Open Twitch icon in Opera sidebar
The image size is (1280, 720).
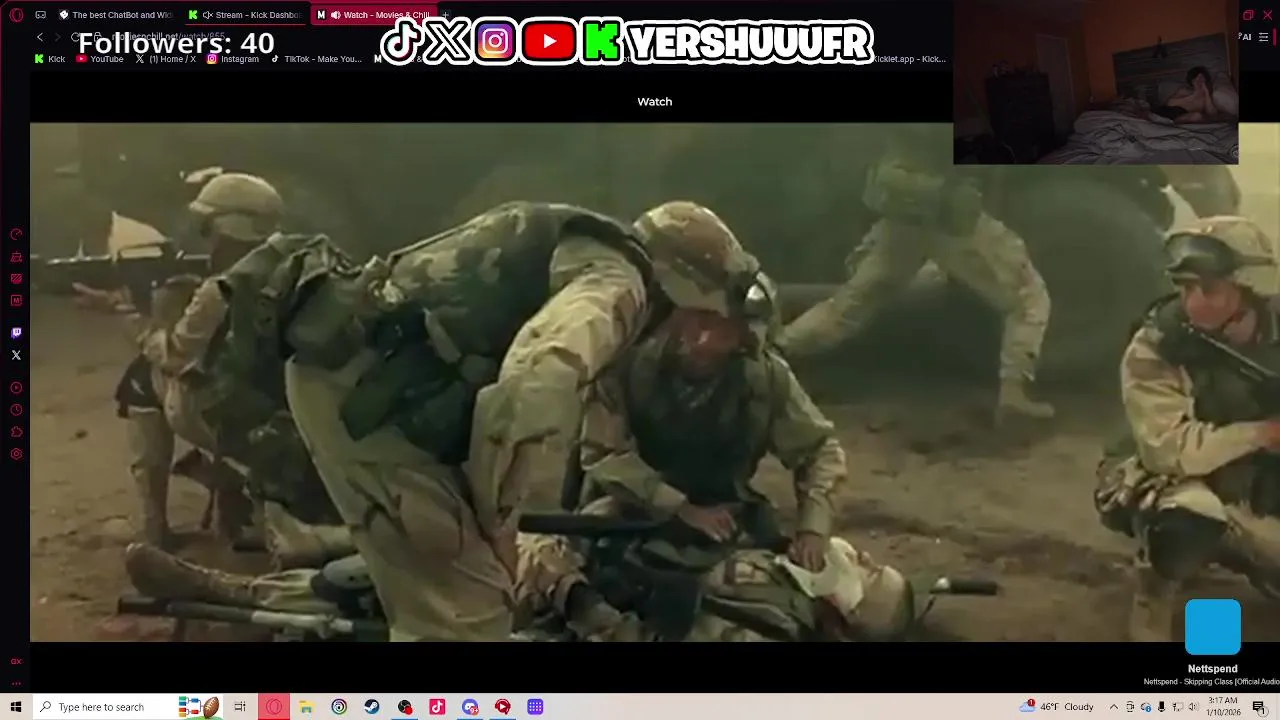16,333
